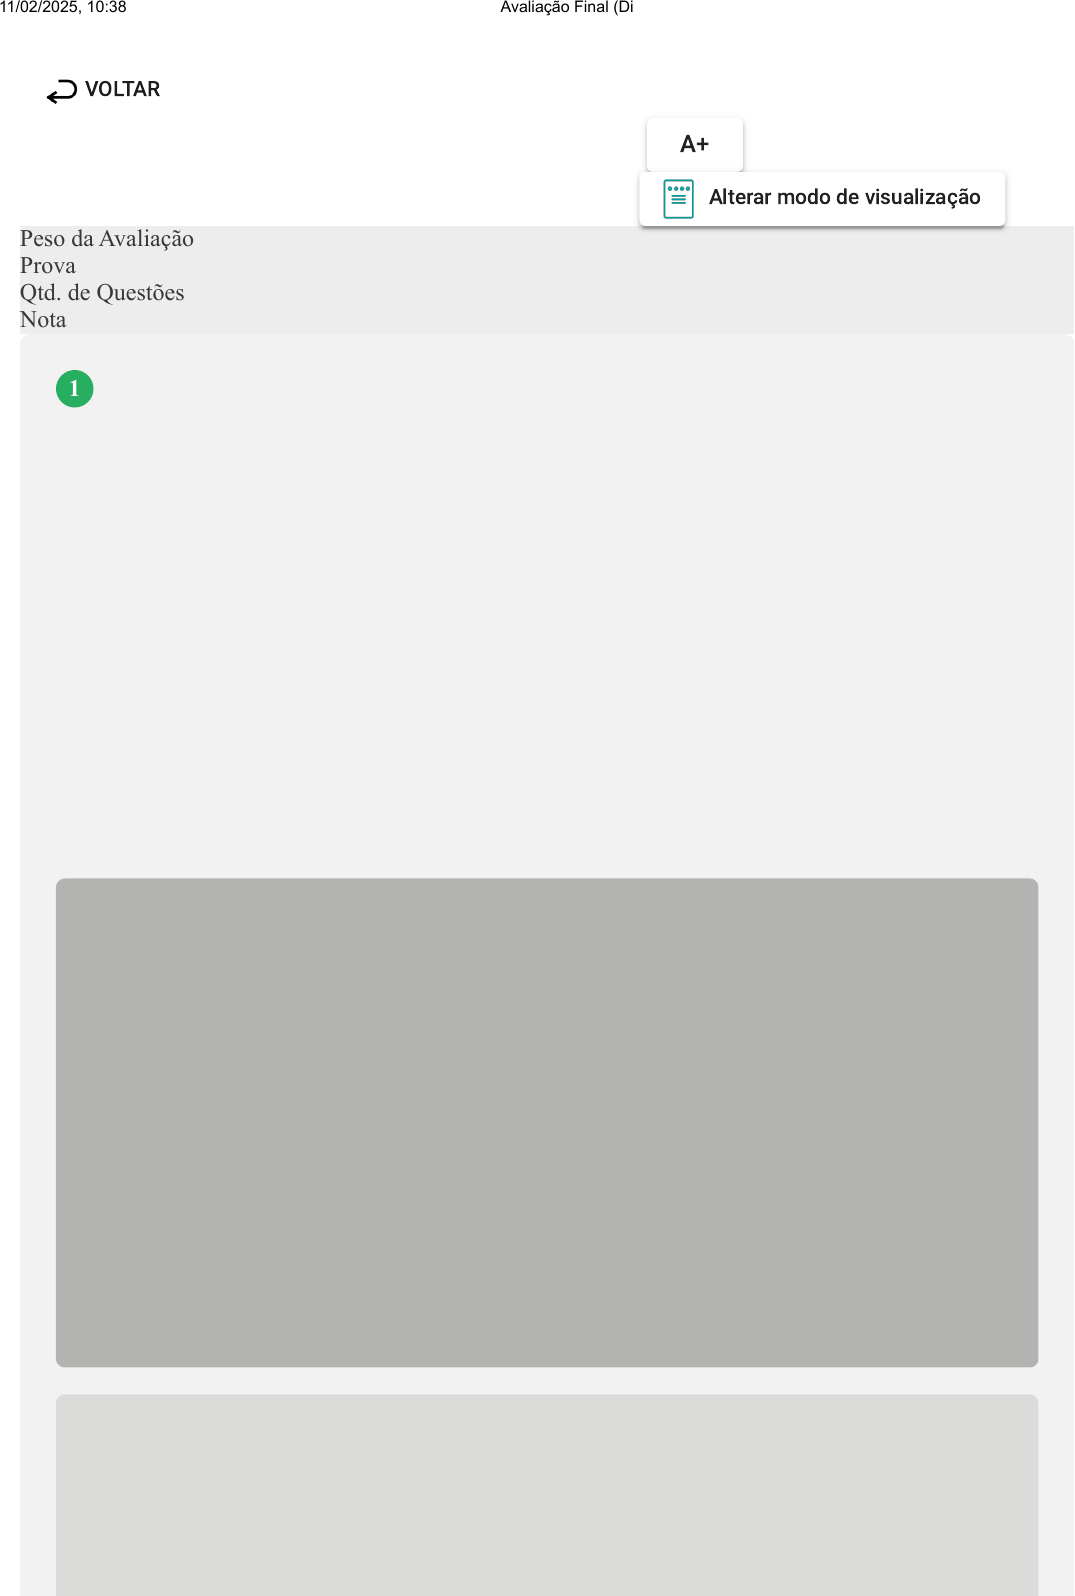Click the Qtd. de Questões label
The image size is (1075, 1596).
pyautogui.click(x=102, y=292)
